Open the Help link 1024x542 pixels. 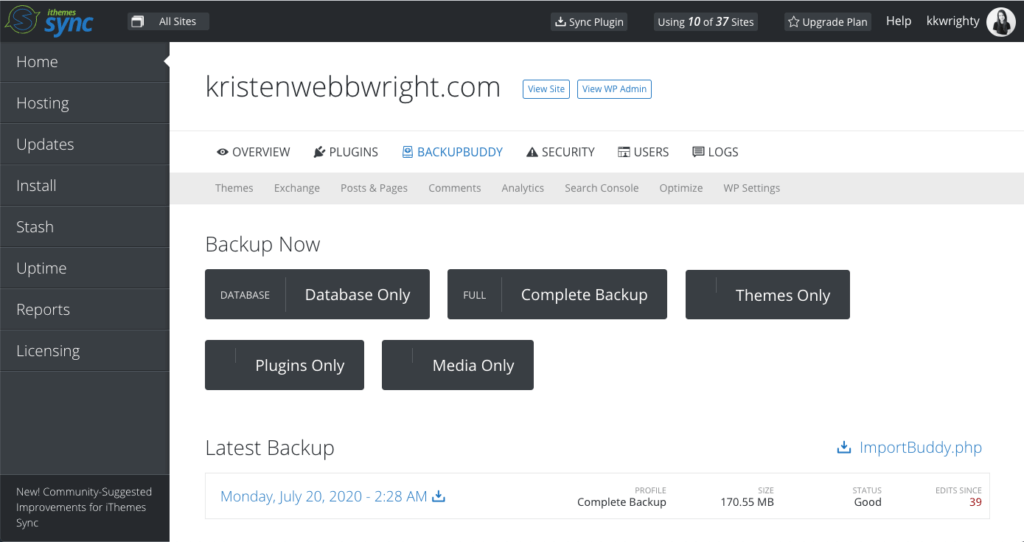pos(898,21)
